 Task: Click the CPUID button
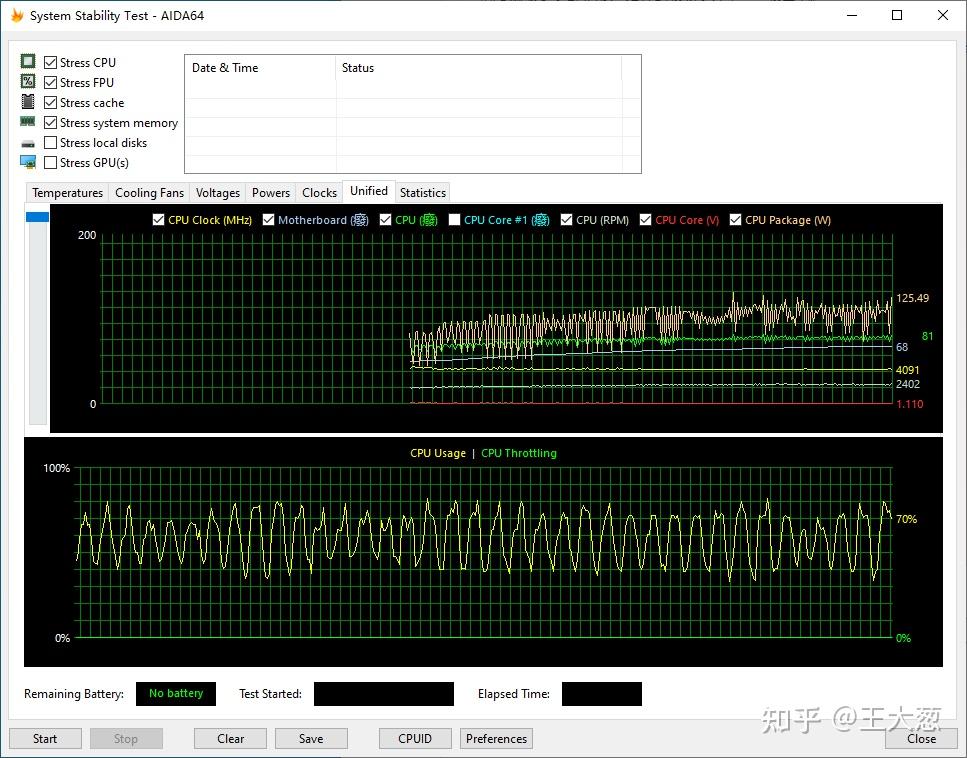click(x=415, y=739)
